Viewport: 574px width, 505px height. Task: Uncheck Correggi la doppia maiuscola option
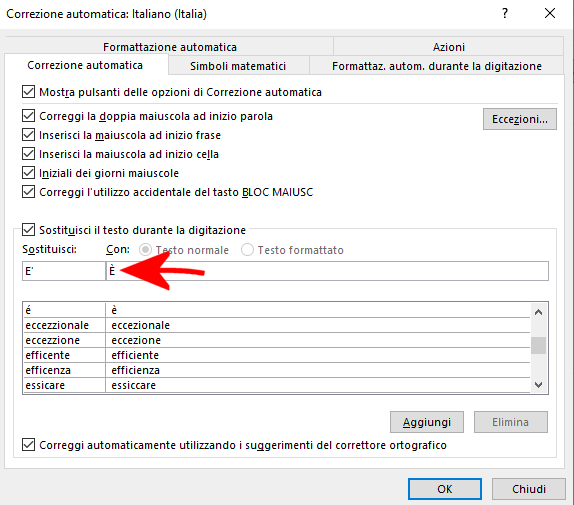[x=29, y=116]
